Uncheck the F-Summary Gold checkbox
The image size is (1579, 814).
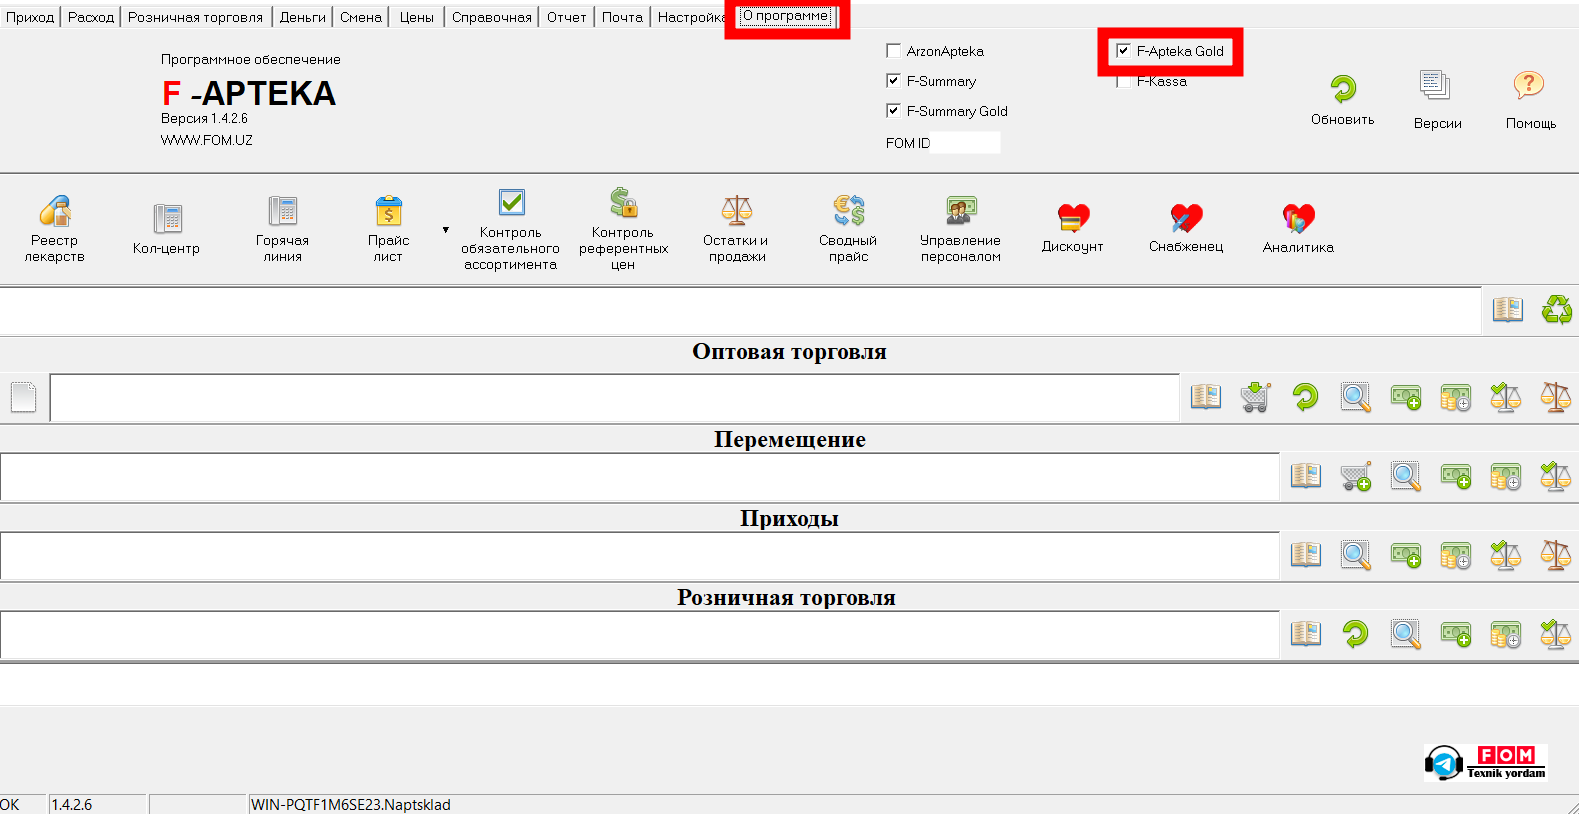(x=894, y=110)
